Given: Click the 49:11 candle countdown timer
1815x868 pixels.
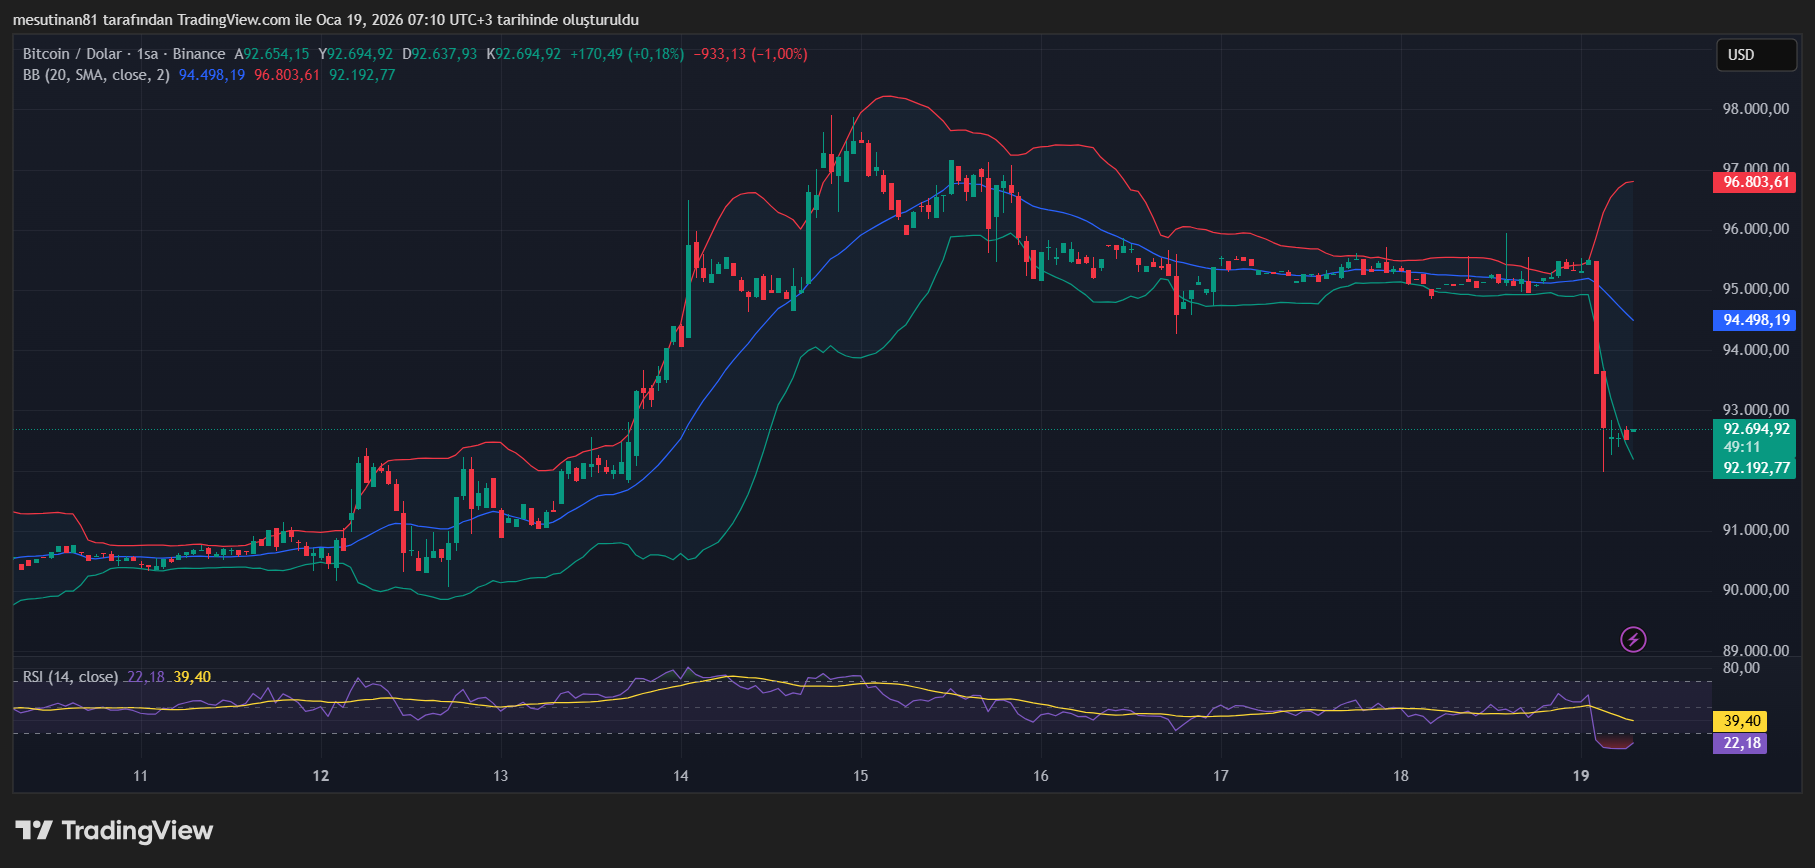Looking at the screenshot, I should point(1742,447).
